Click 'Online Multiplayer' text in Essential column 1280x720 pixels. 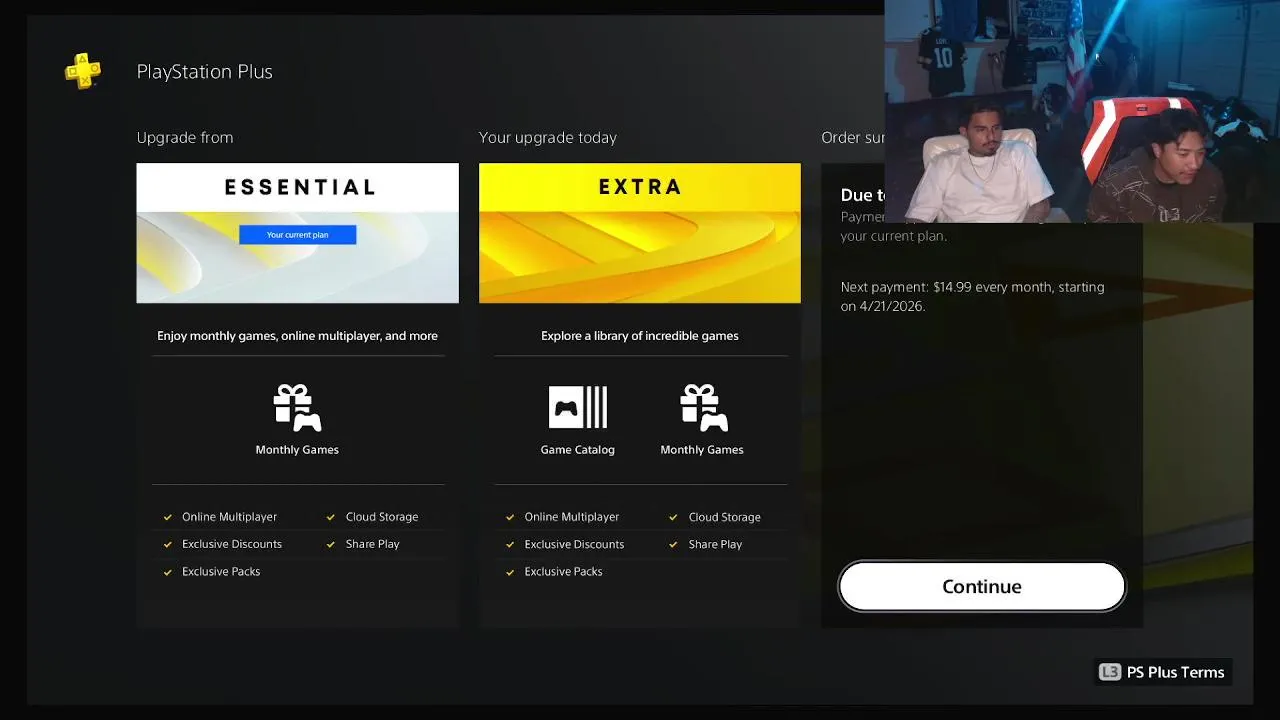coord(229,517)
